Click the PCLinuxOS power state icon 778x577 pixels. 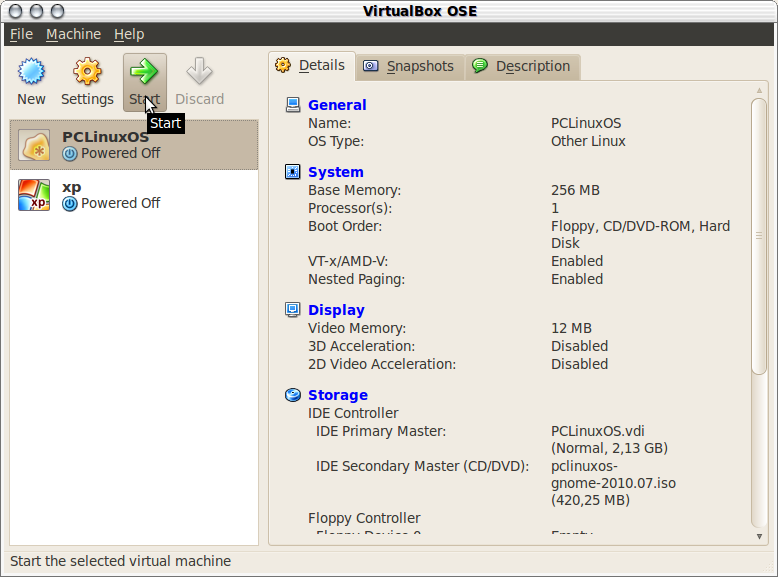(x=69, y=154)
